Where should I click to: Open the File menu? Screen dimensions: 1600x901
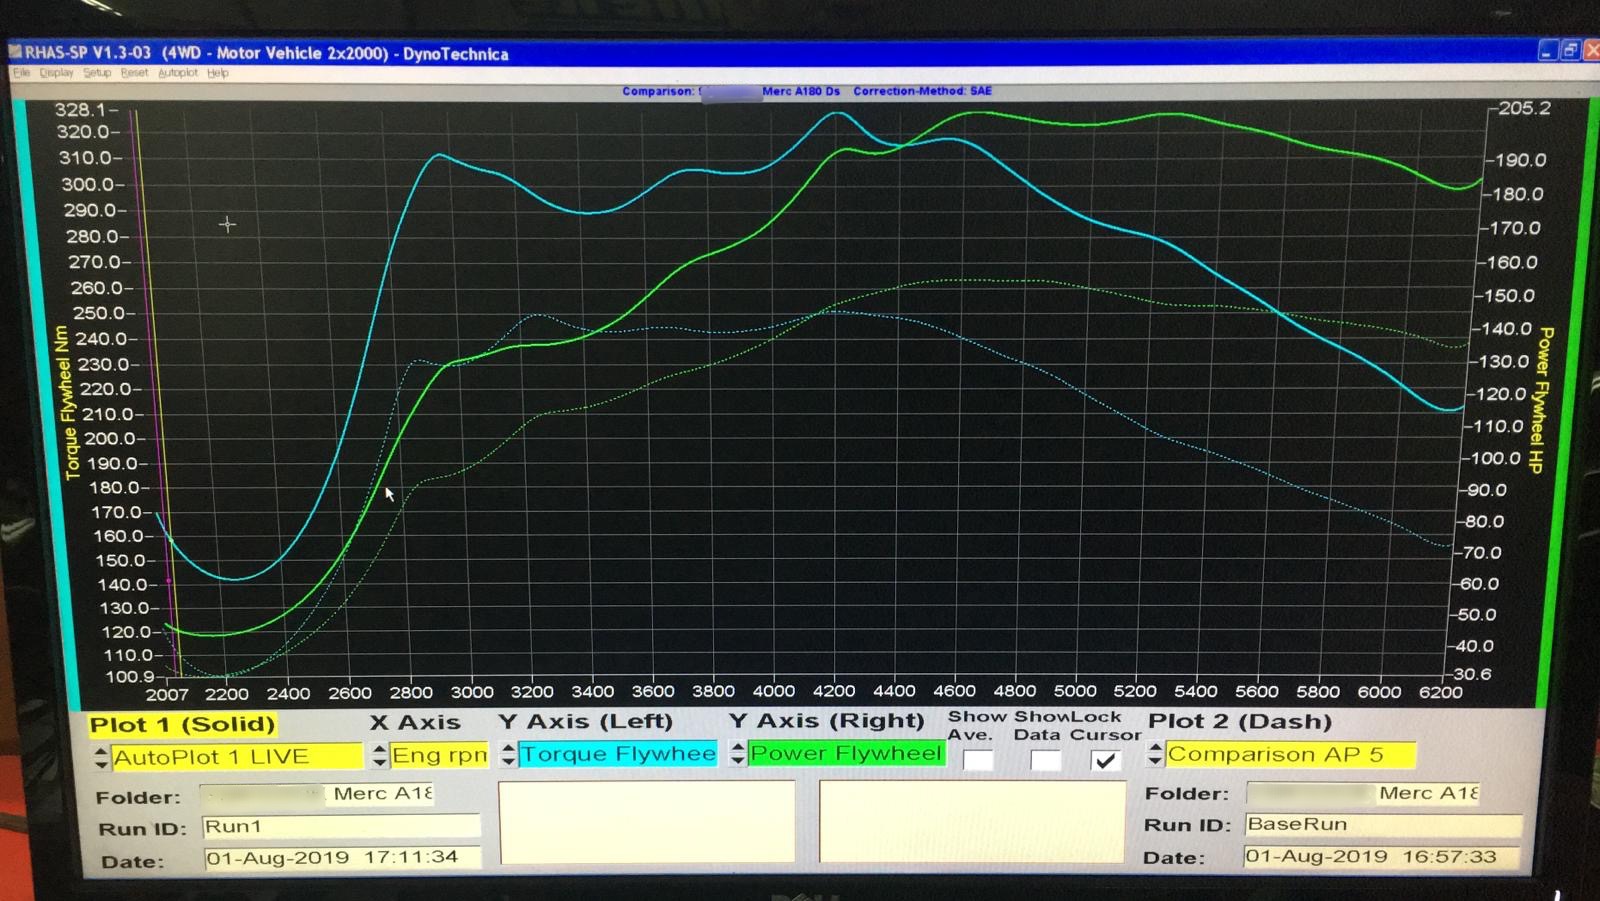(21, 73)
